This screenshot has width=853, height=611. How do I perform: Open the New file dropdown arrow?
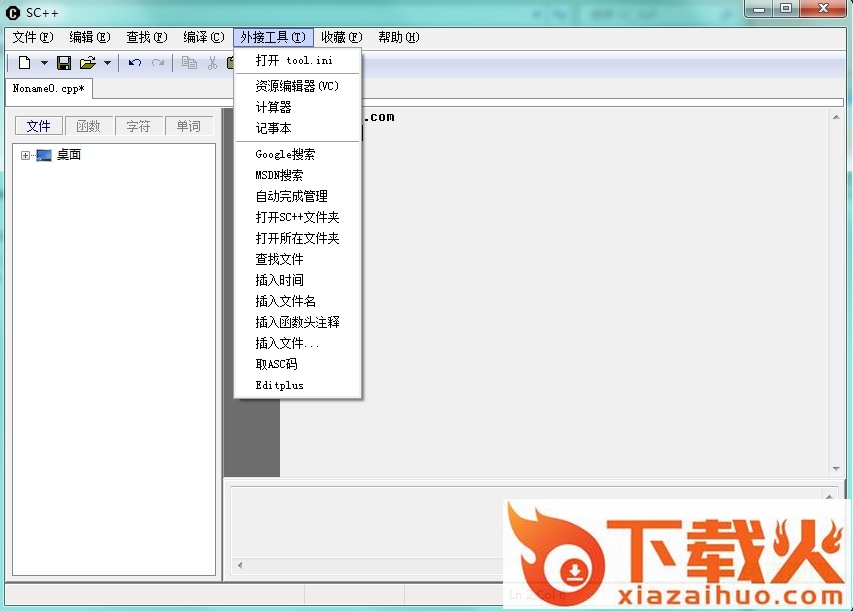tap(44, 63)
